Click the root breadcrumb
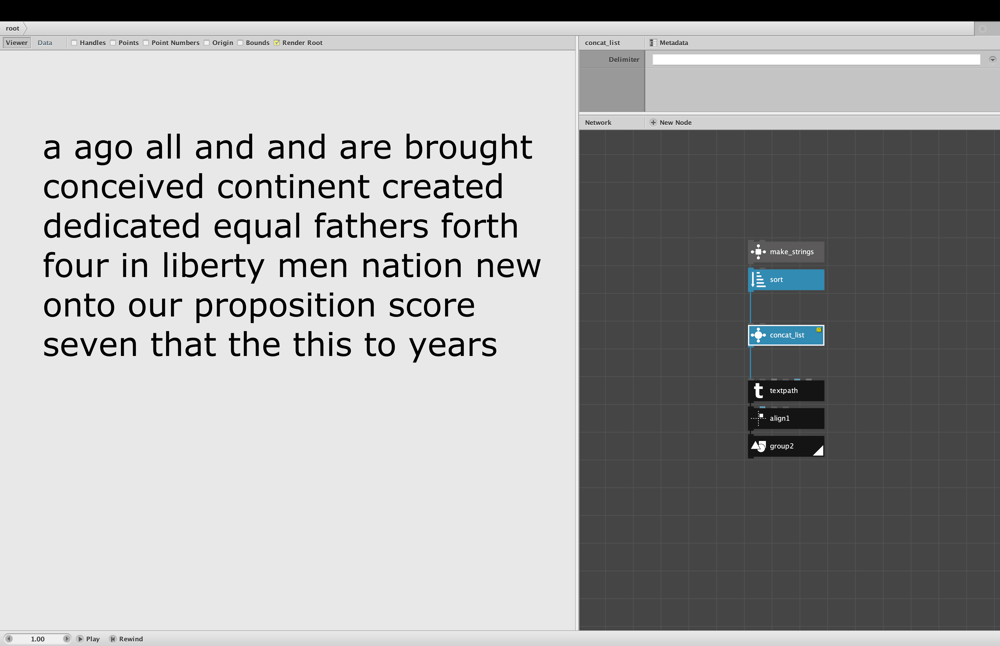The width and height of the screenshot is (1000, 646). click(13, 28)
